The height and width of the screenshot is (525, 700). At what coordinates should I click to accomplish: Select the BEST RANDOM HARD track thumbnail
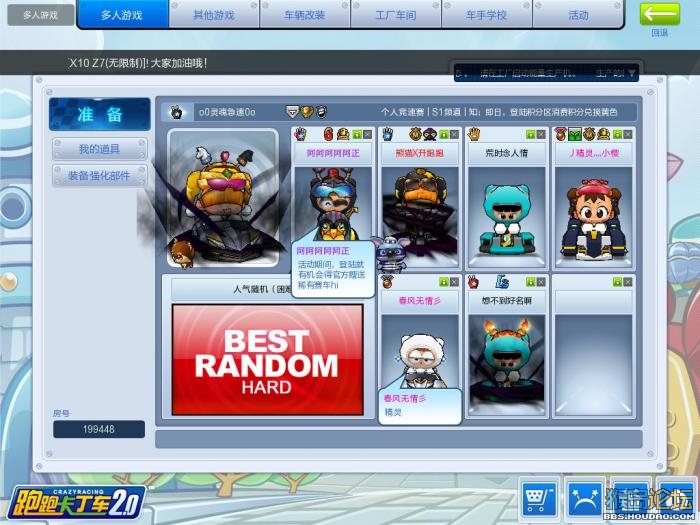click(x=267, y=360)
